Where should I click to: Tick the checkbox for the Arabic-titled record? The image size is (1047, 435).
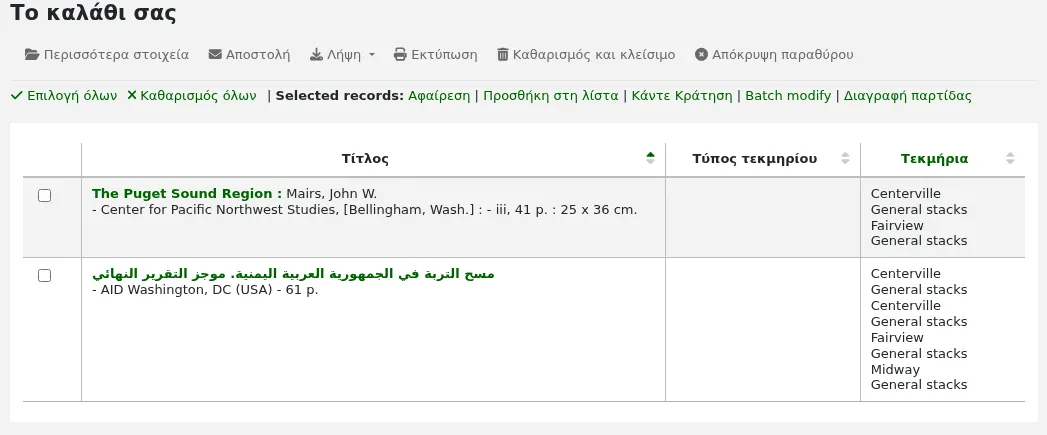[x=44, y=275]
